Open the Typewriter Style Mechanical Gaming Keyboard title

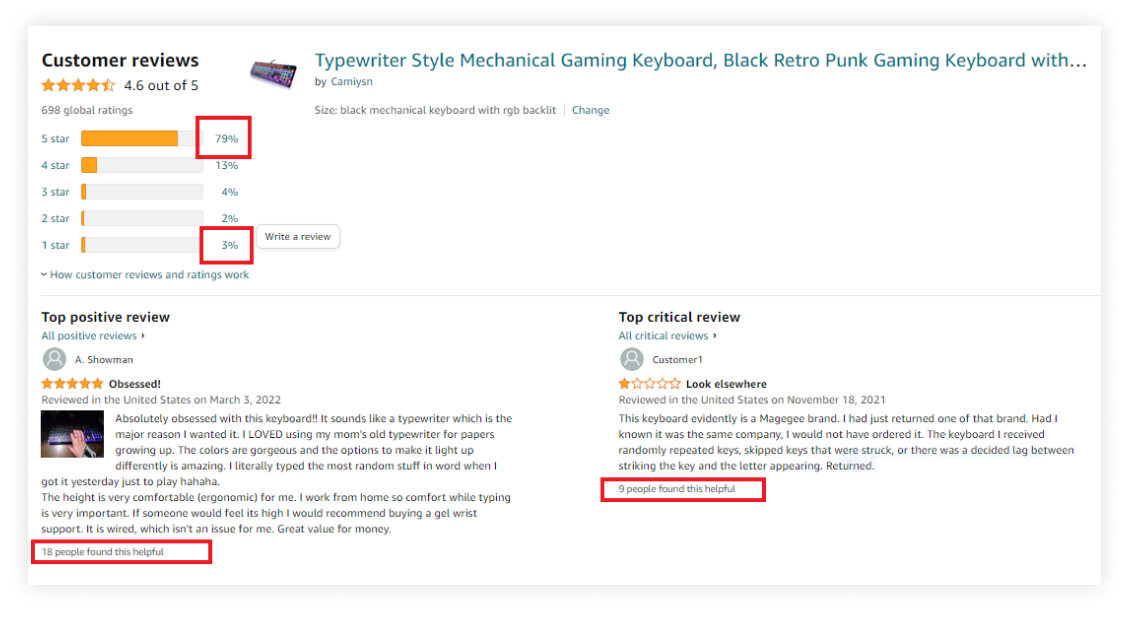point(700,61)
